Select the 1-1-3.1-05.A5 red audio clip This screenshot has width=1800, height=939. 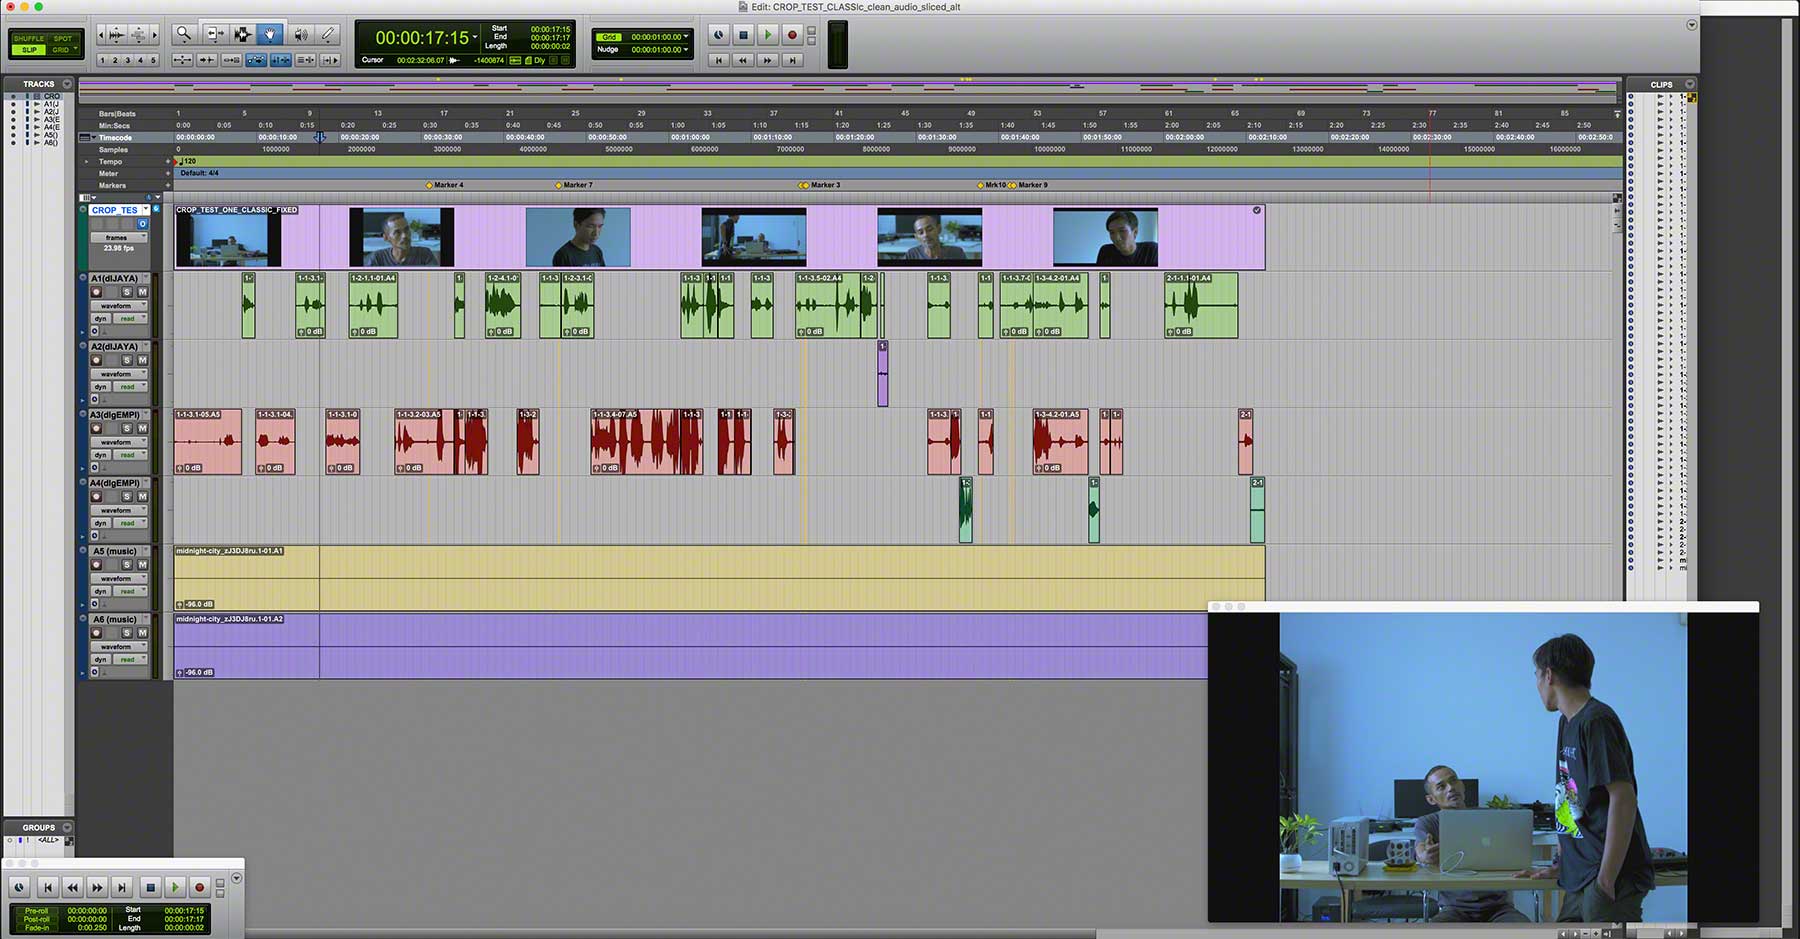click(208, 441)
